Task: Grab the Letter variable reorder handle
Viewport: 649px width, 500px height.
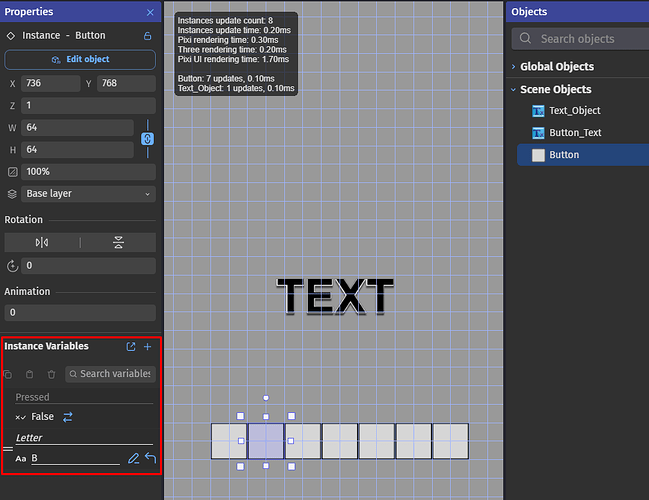Action: (x=8, y=449)
